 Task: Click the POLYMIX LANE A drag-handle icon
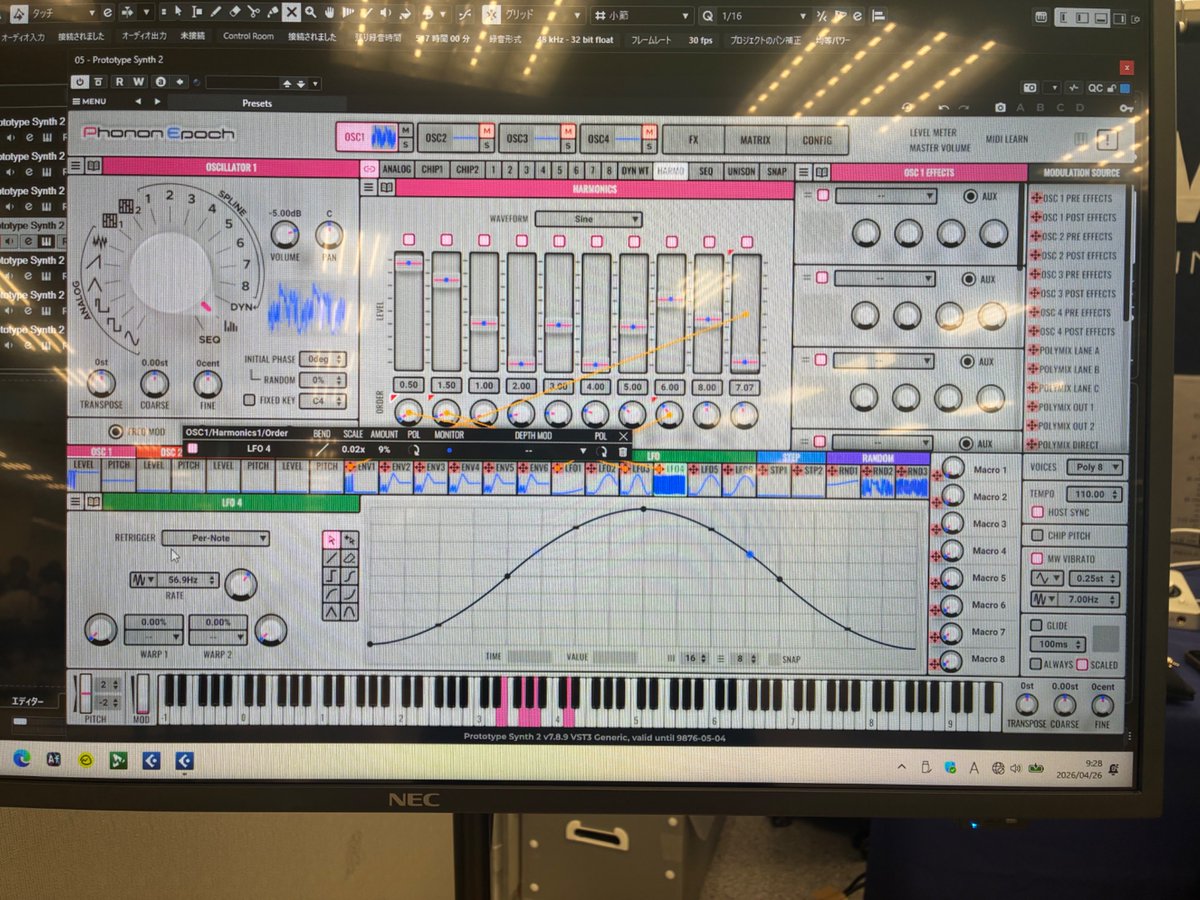coord(1035,351)
